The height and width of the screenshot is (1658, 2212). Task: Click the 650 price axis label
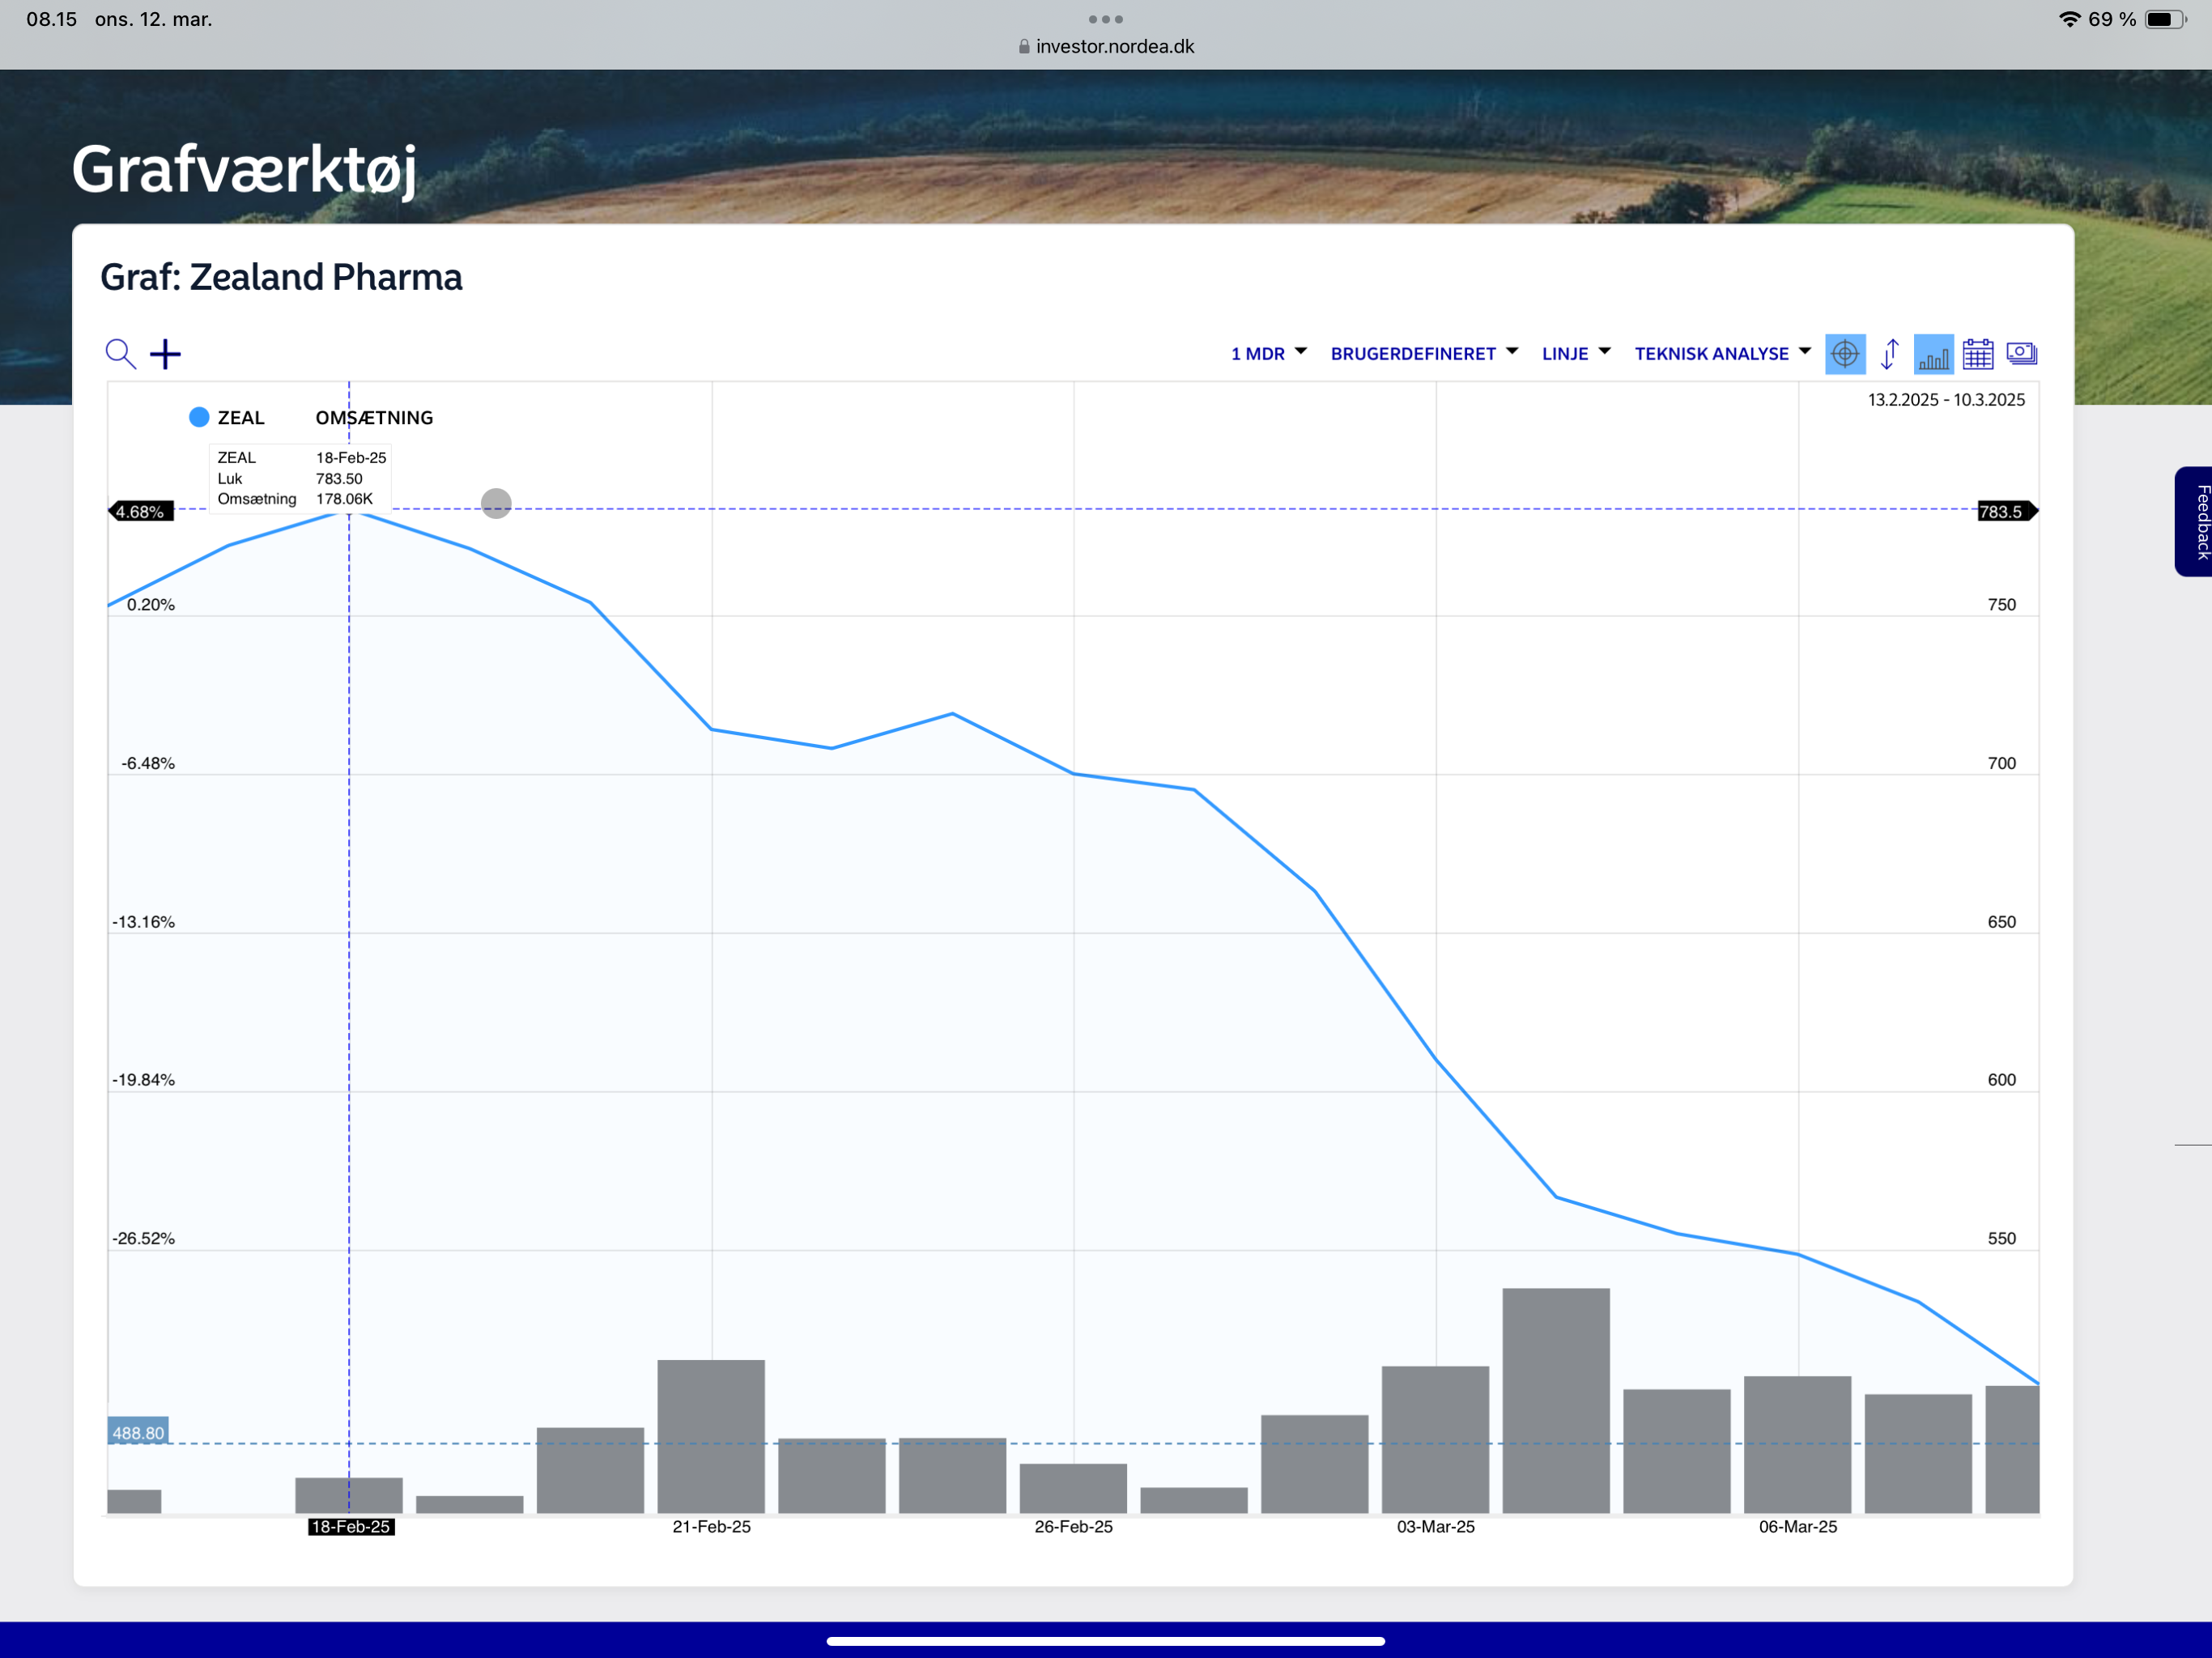[2002, 922]
